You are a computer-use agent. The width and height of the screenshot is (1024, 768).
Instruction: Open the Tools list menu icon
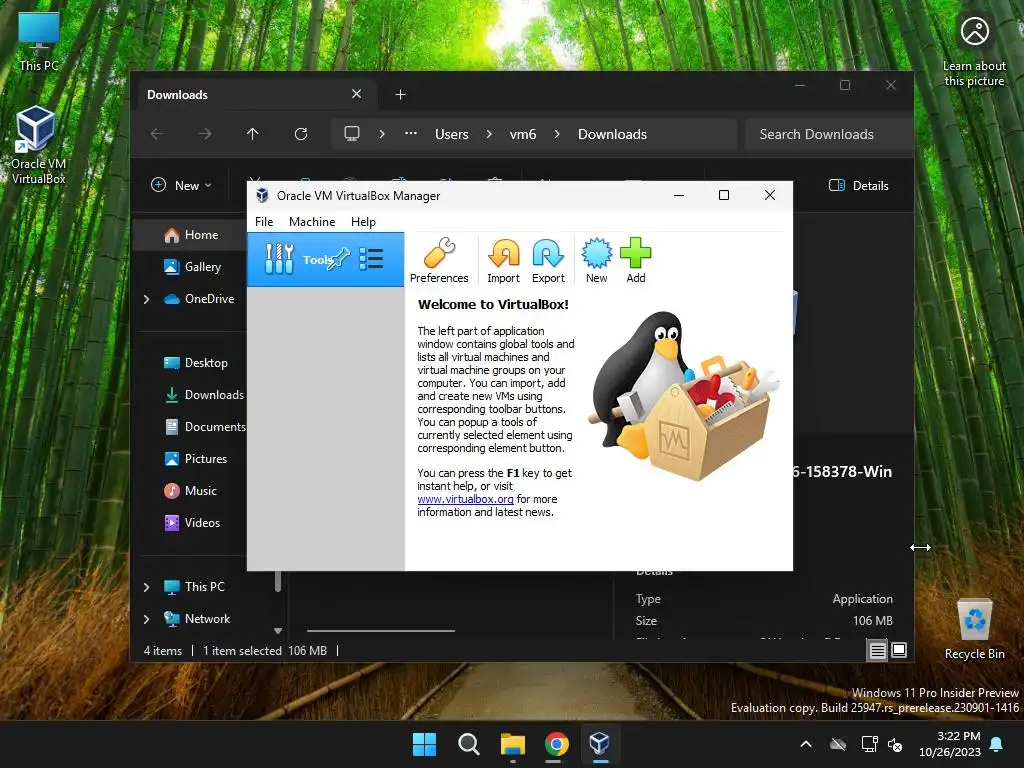point(371,259)
